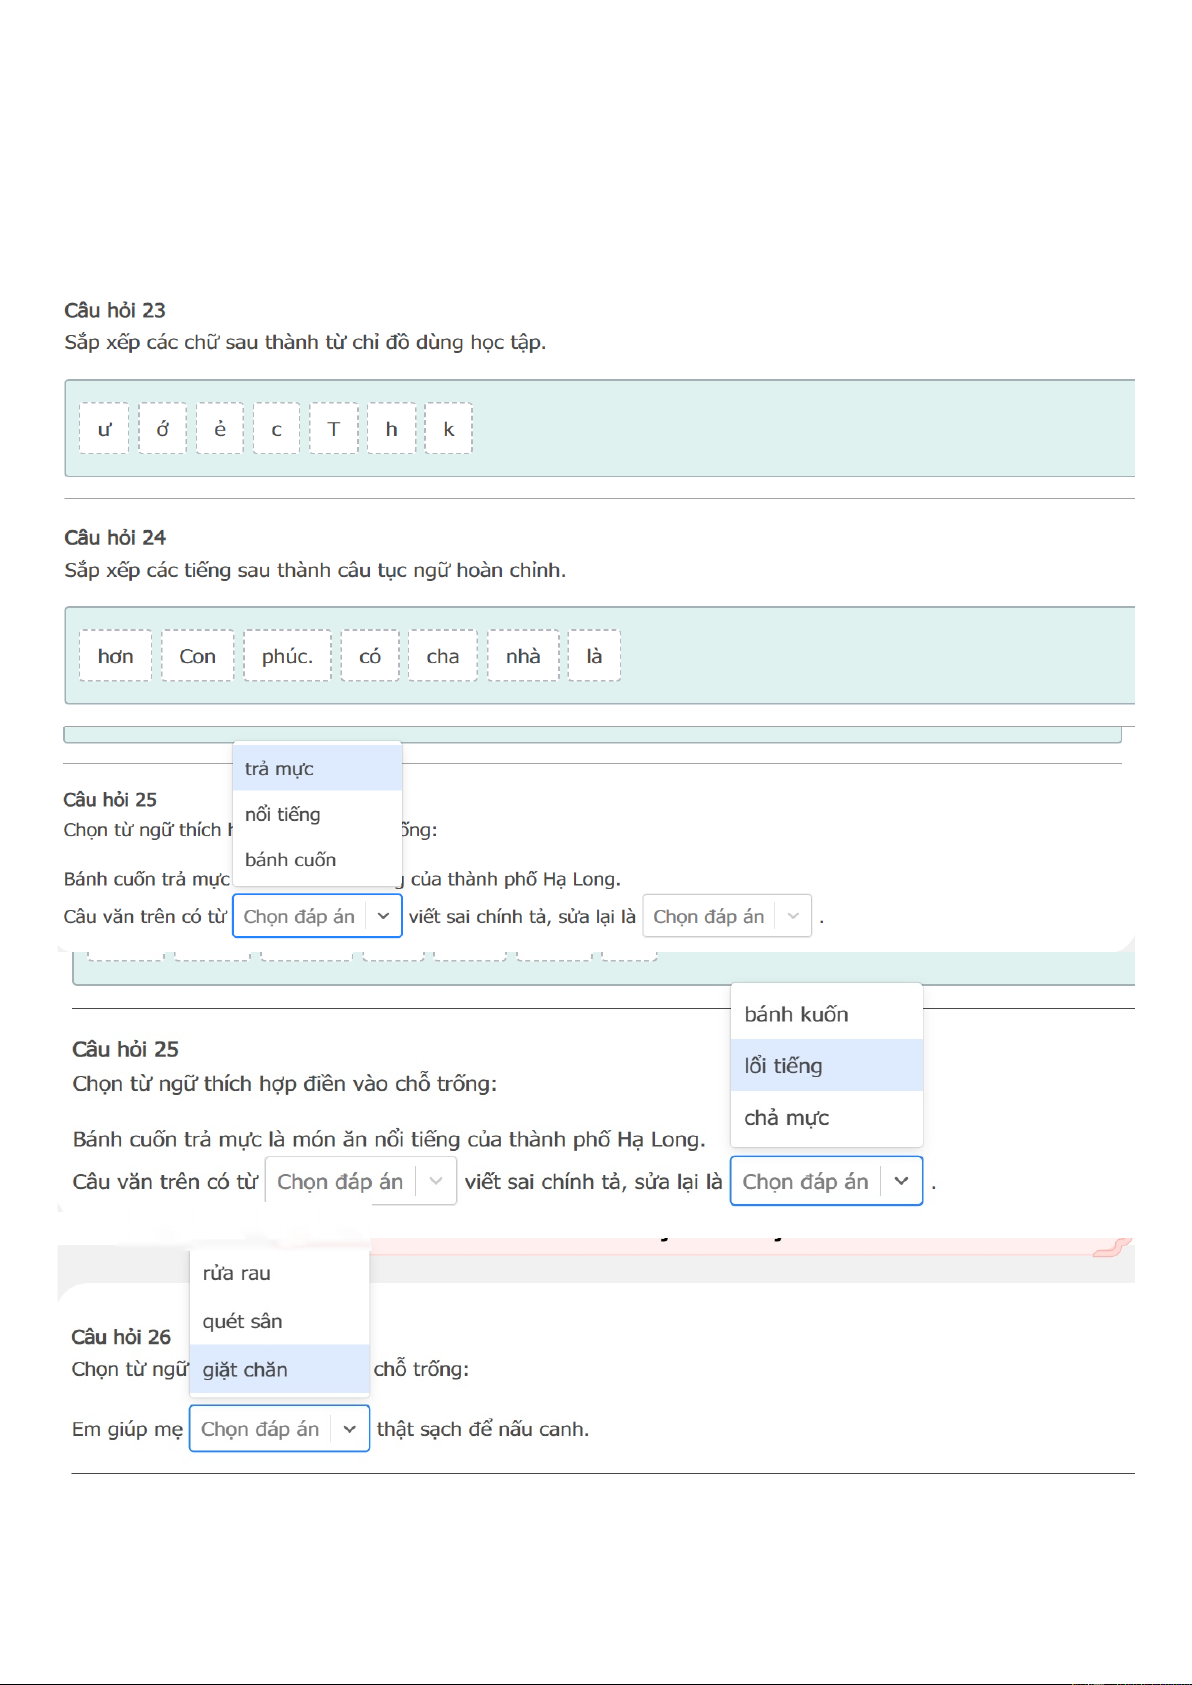The height and width of the screenshot is (1685, 1192).
Task: Select the word tile 'cha'
Action: (443, 656)
